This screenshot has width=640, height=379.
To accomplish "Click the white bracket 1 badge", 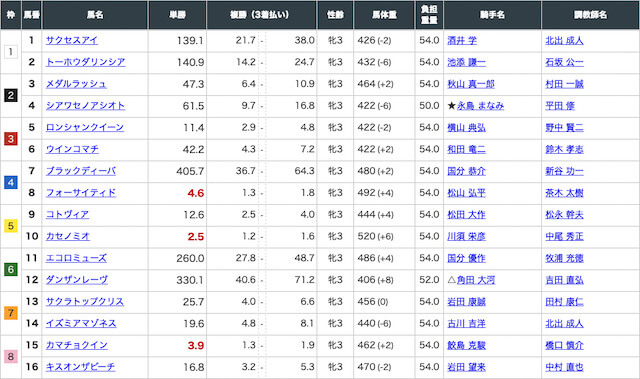I will tap(11, 52).
